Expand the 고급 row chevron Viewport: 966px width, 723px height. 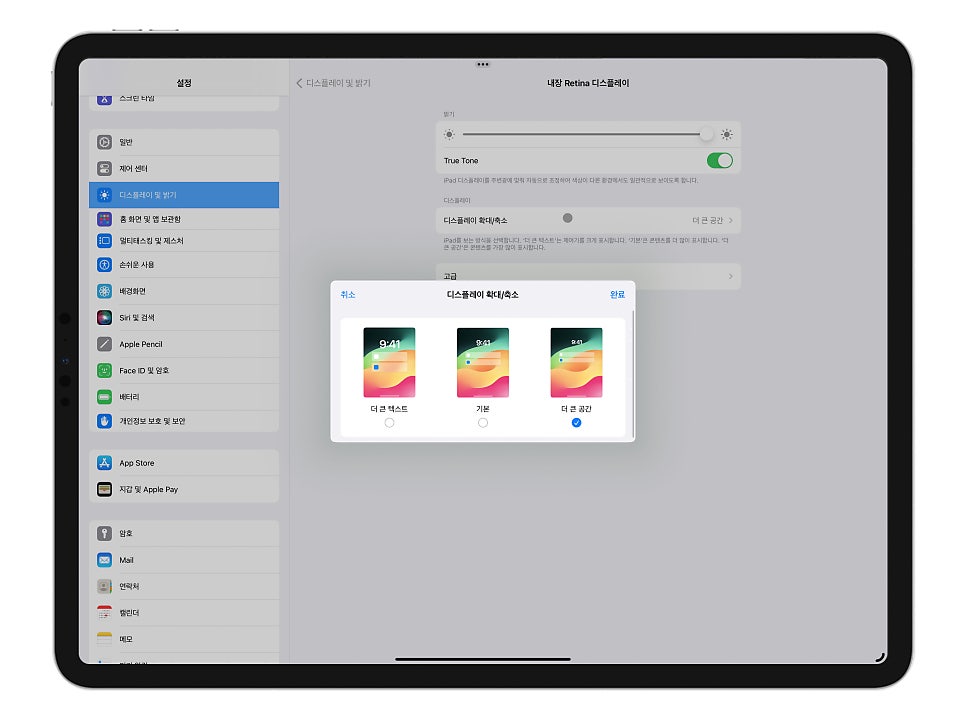[x=731, y=277]
